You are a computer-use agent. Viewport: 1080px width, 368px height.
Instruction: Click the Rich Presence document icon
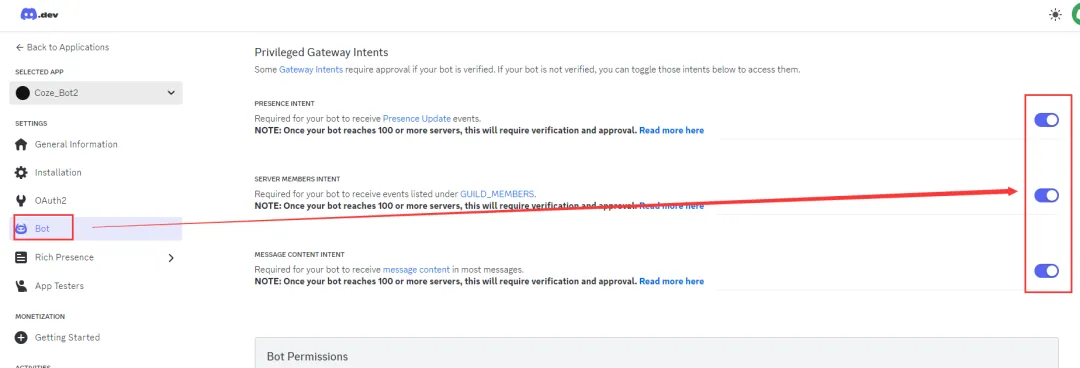pyautogui.click(x=21, y=257)
